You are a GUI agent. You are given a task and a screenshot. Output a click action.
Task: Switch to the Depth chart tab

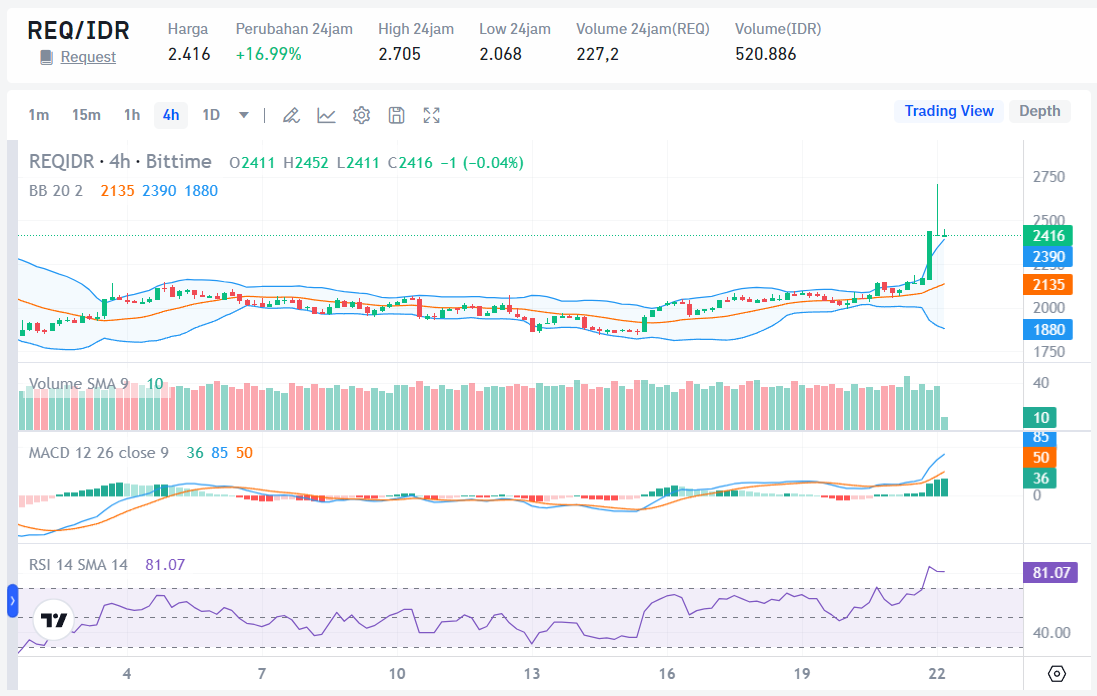click(1039, 111)
